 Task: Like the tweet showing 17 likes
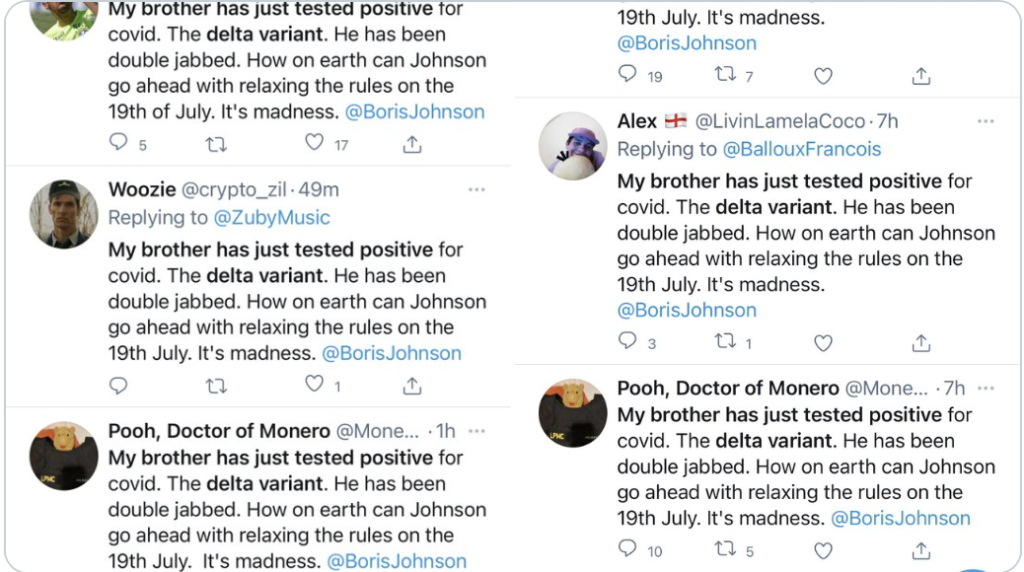314,142
